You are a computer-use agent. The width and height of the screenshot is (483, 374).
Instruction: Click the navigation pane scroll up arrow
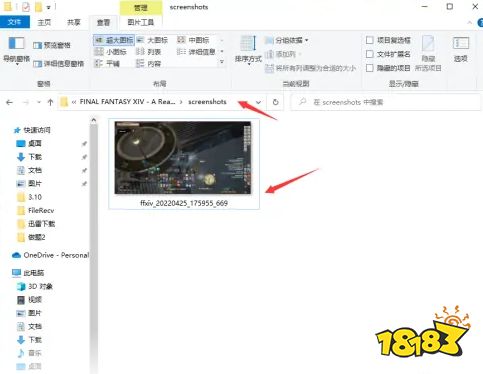click(x=94, y=120)
